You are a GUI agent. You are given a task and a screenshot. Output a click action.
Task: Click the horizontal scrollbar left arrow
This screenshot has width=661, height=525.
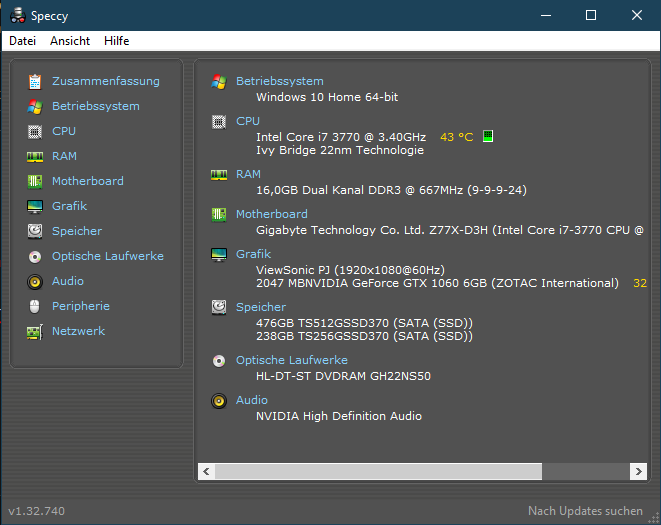point(207,471)
